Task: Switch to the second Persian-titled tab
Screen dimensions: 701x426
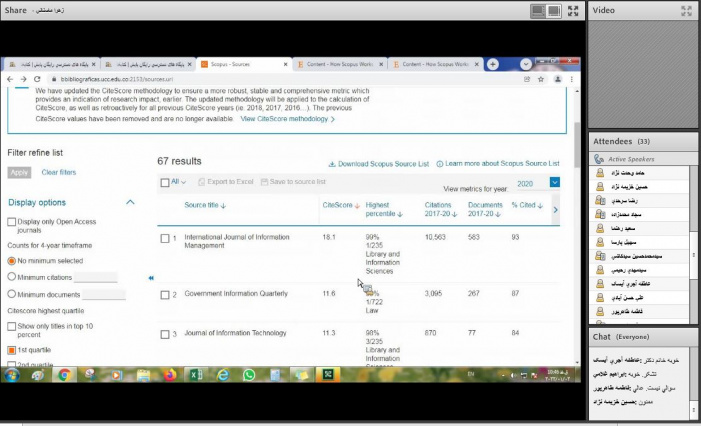Action: [148, 64]
